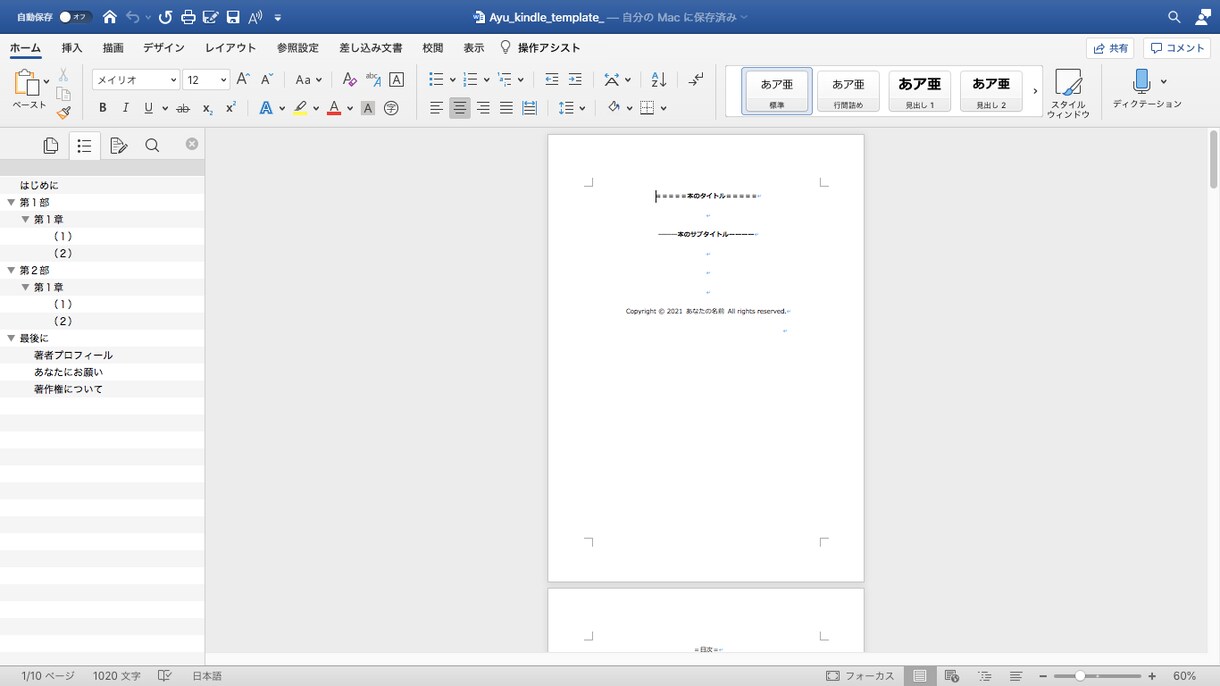Open the search magnifier in title bar
The width and height of the screenshot is (1220, 686).
1174,17
